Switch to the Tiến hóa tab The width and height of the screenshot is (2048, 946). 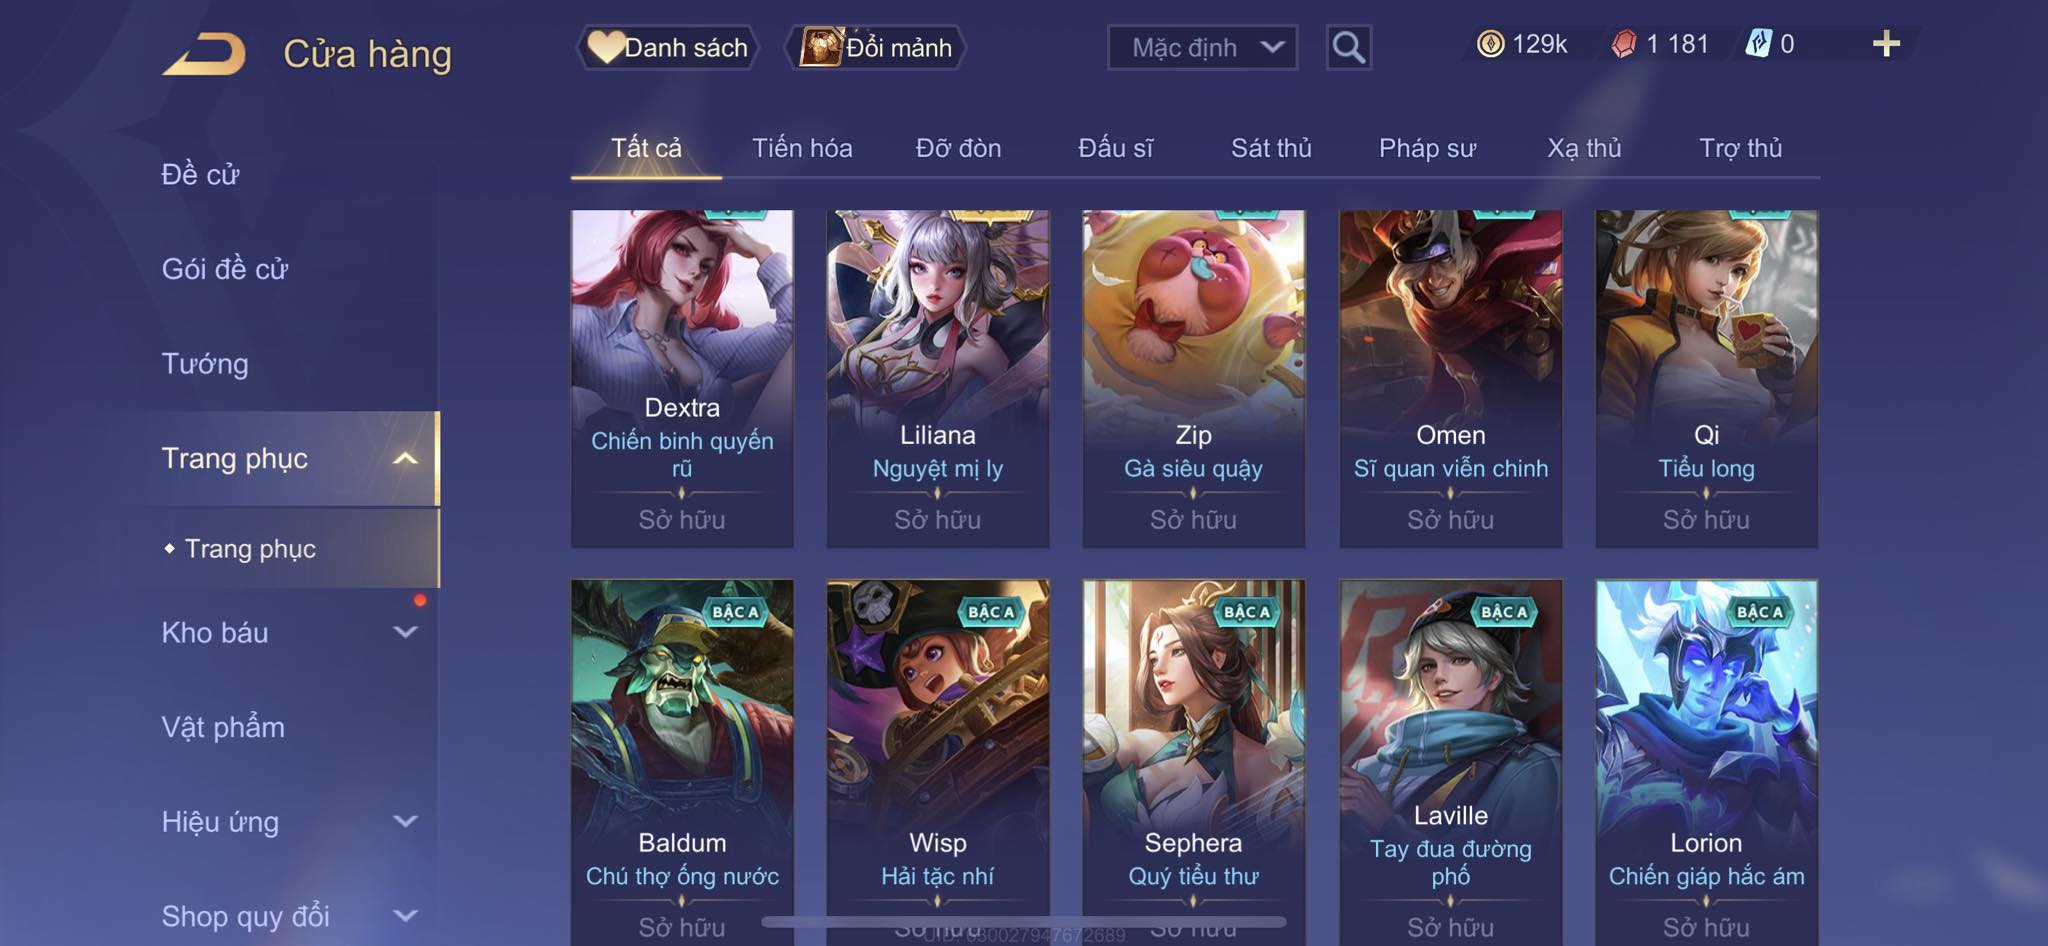pos(802,148)
